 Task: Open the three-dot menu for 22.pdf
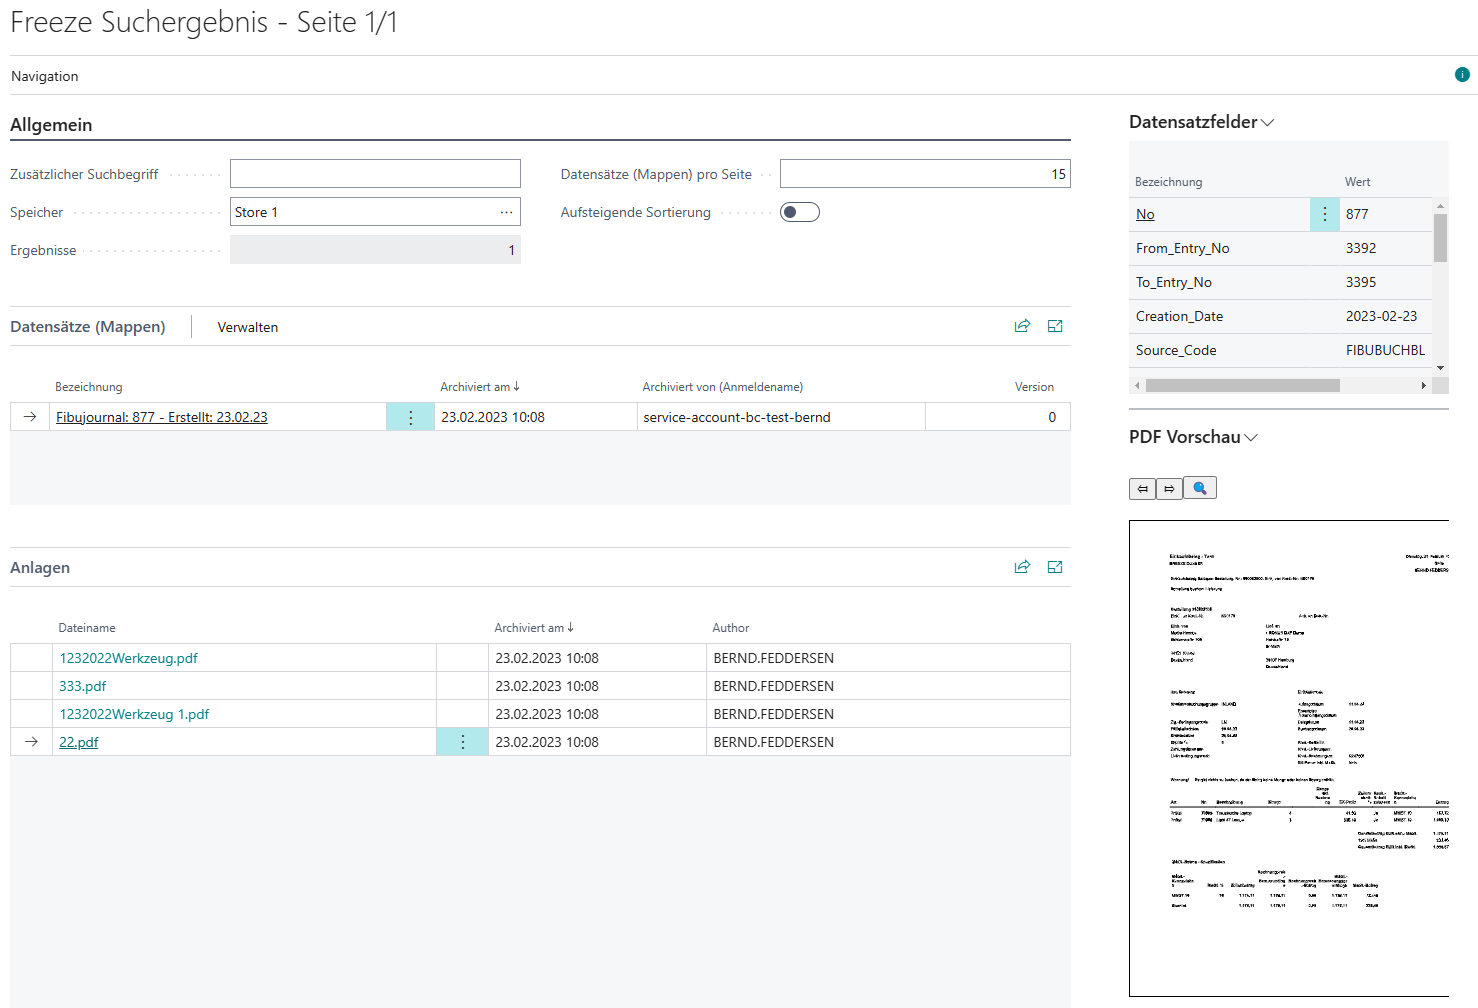(x=462, y=742)
